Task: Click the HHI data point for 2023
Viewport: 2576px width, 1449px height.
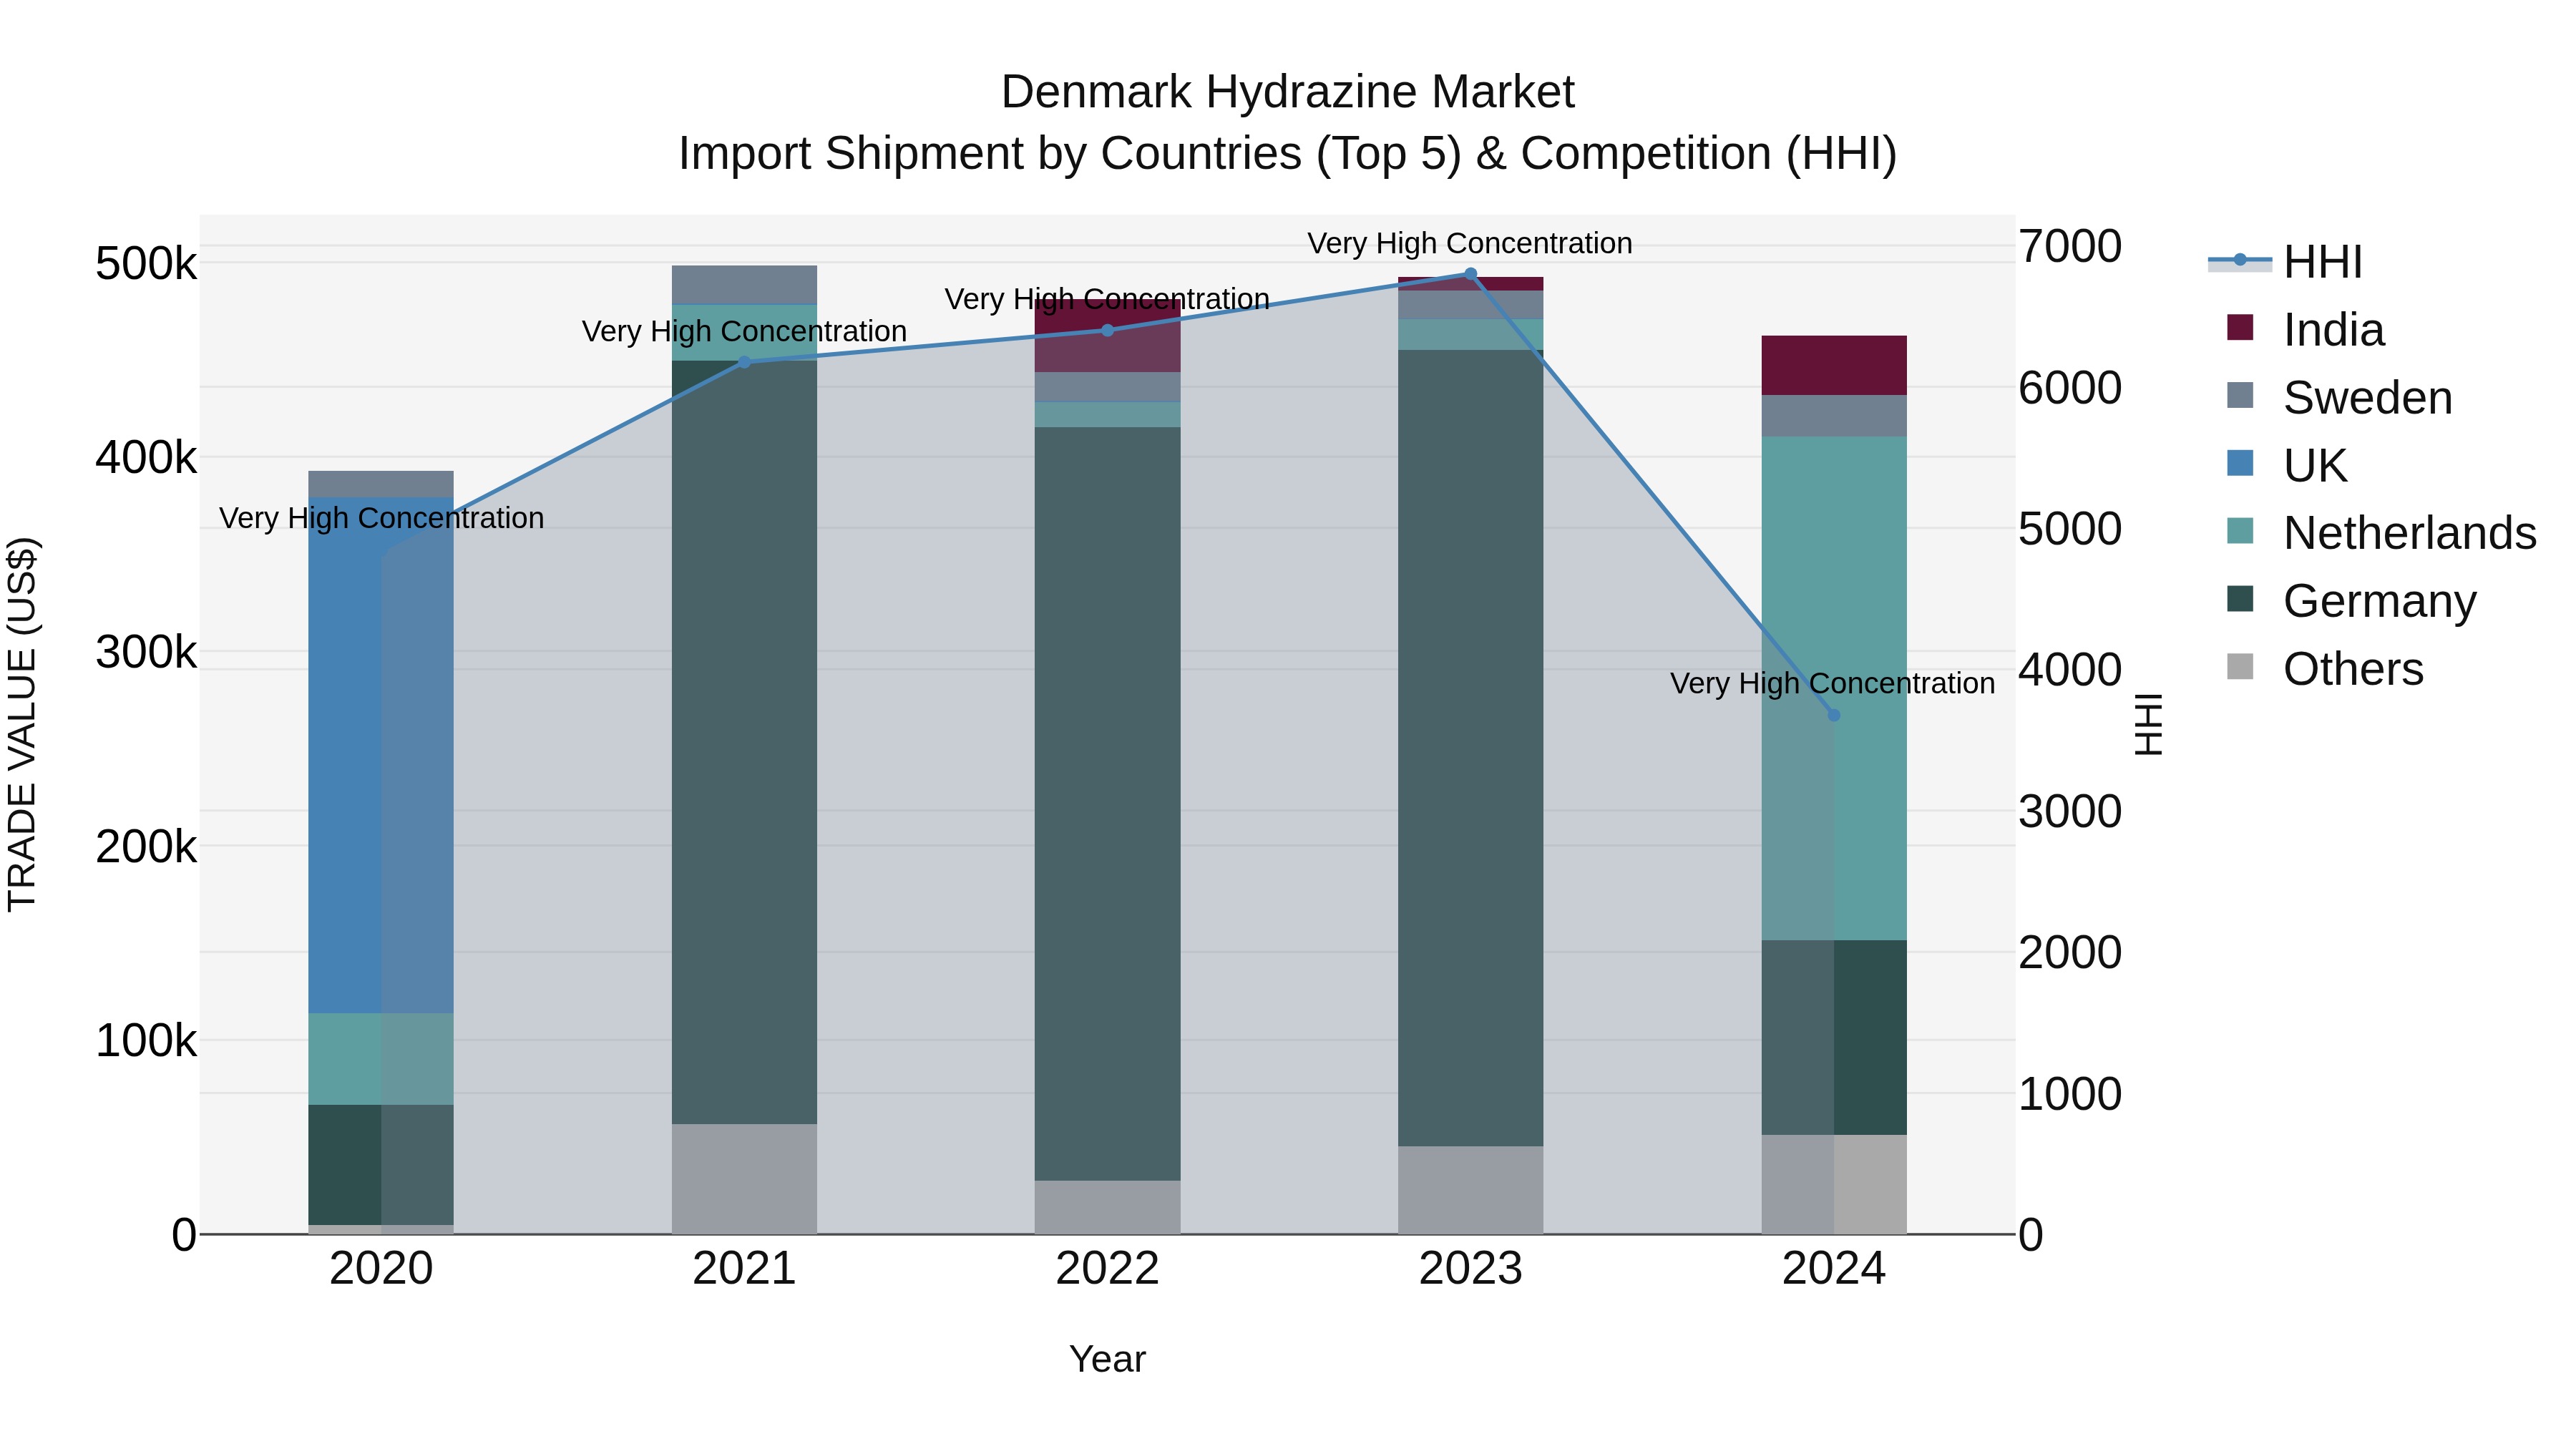Action: 1470,274
